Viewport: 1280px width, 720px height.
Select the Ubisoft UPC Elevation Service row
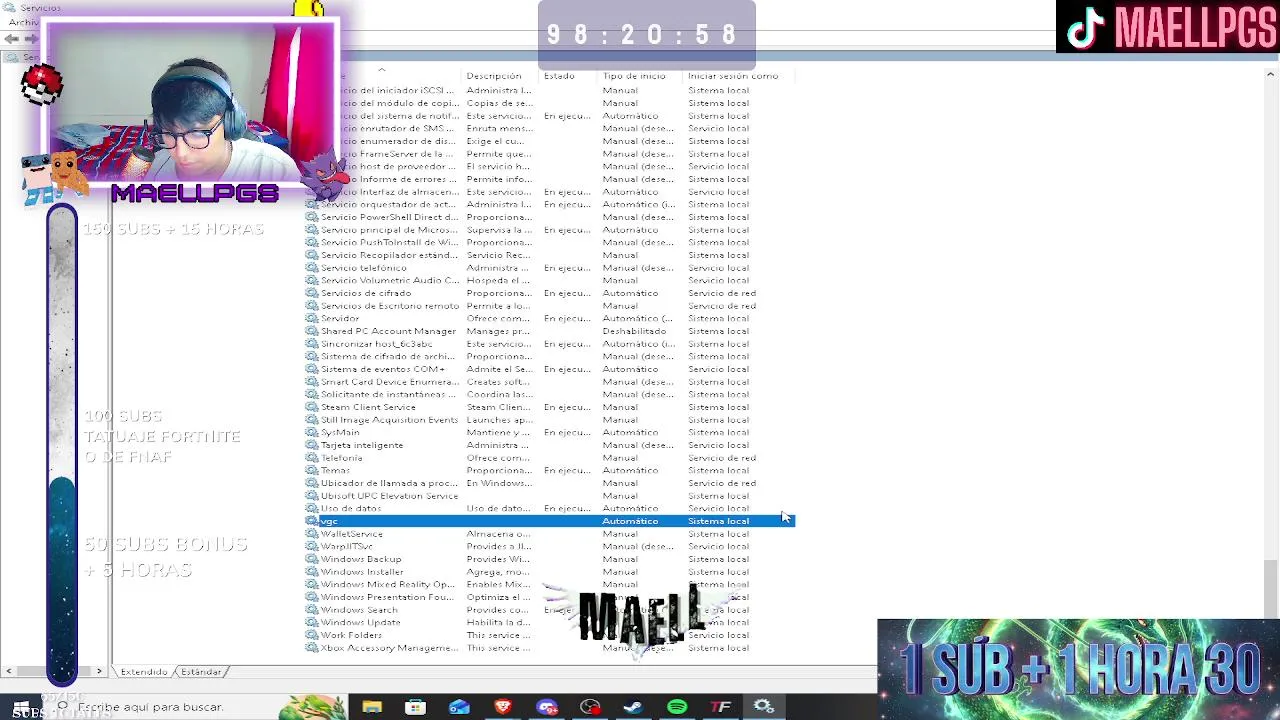pyautogui.click(x=550, y=496)
